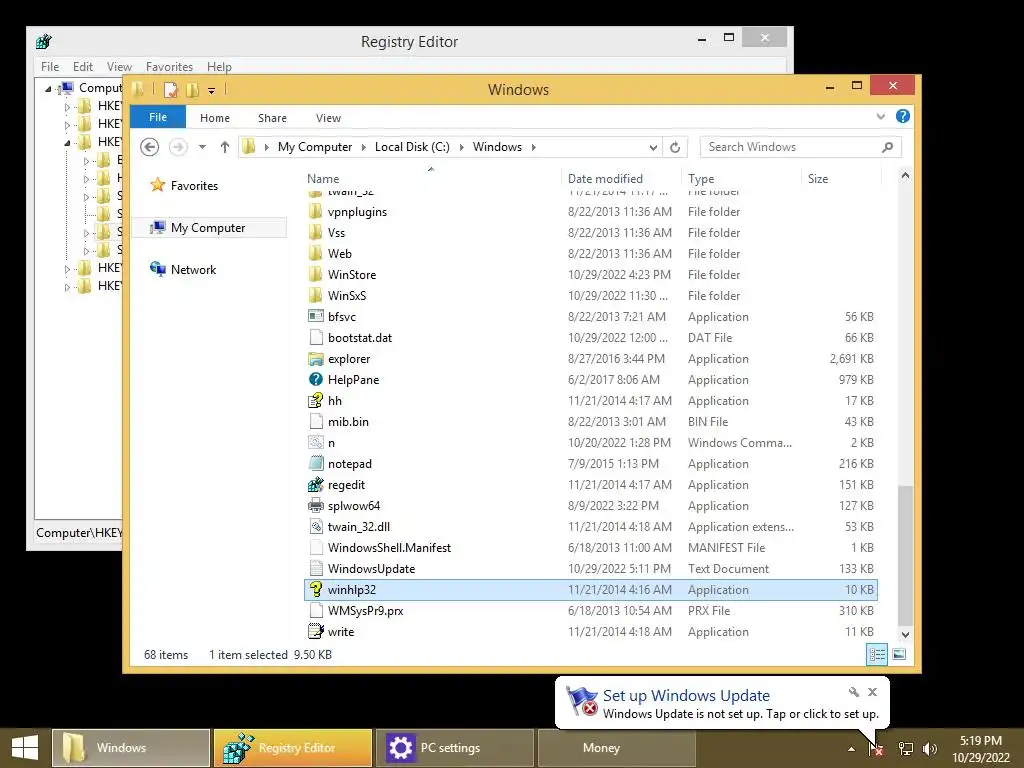The image size is (1024, 768).
Task: Click the arrow after Local Disk (C:) in the path
Action: pyautogui.click(x=461, y=147)
